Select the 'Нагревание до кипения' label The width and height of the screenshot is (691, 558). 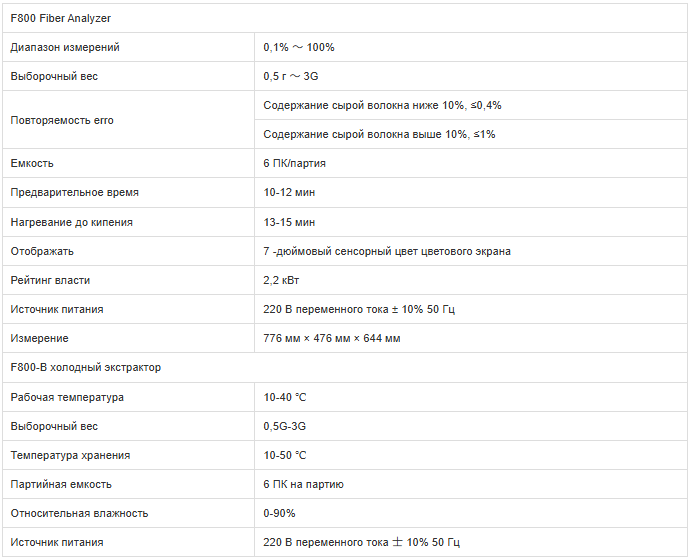(x=71, y=222)
